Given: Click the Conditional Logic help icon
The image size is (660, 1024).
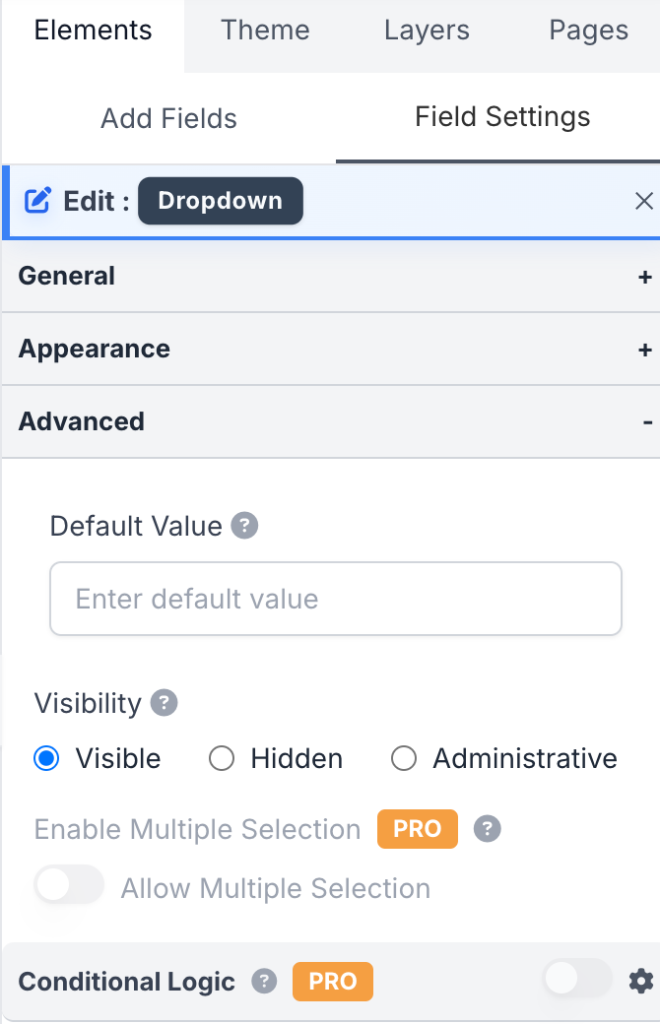Looking at the screenshot, I should (x=264, y=981).
